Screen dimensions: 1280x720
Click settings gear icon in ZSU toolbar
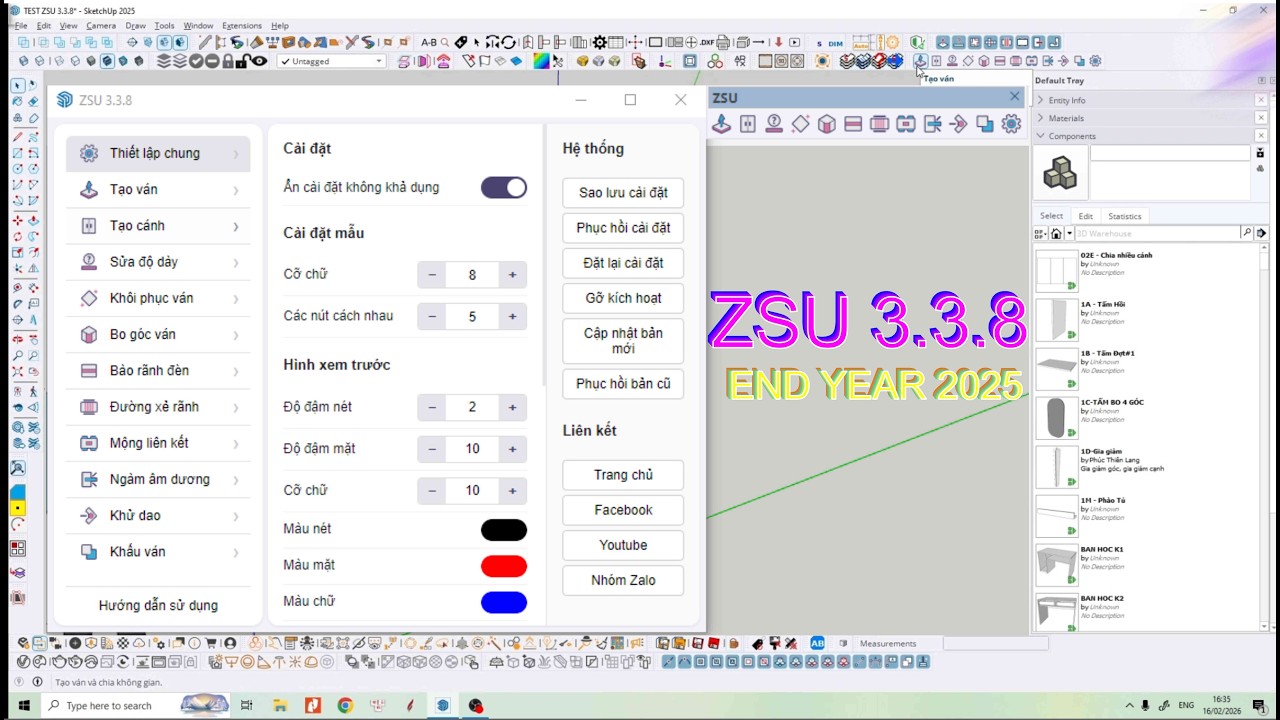(x=1011, y=124)
